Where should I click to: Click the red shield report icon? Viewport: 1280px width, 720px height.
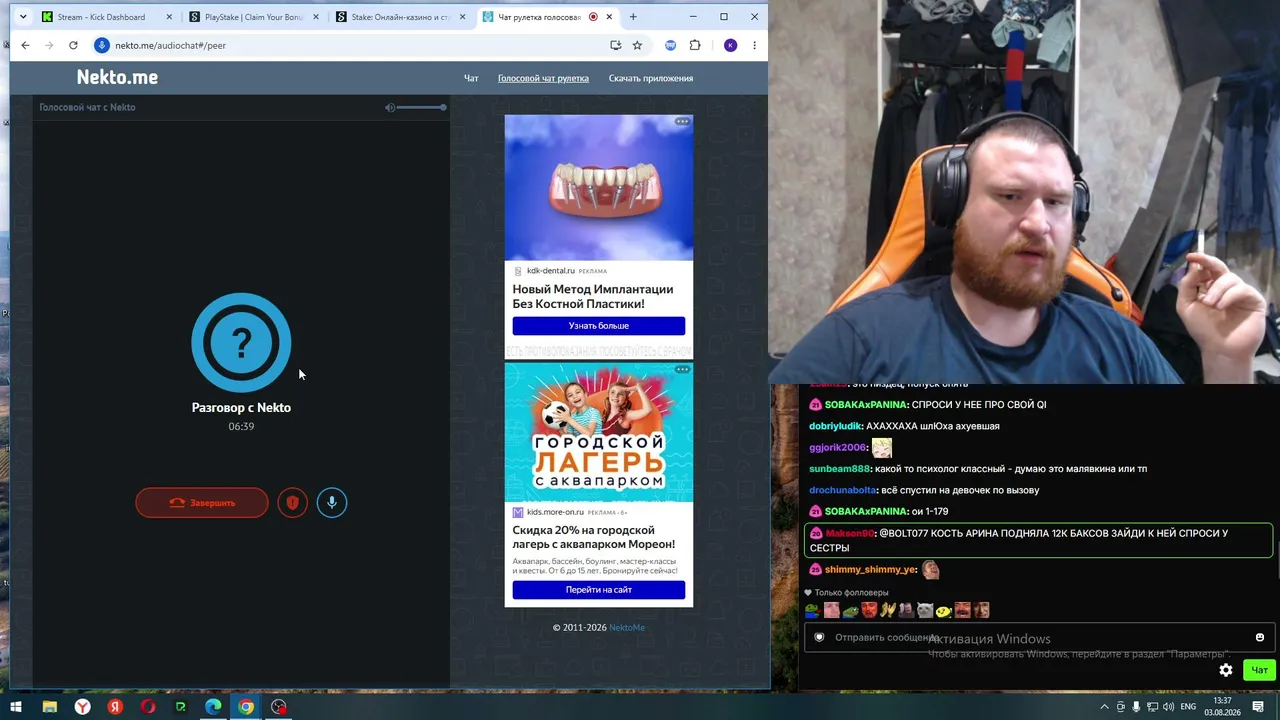point(292,503)
